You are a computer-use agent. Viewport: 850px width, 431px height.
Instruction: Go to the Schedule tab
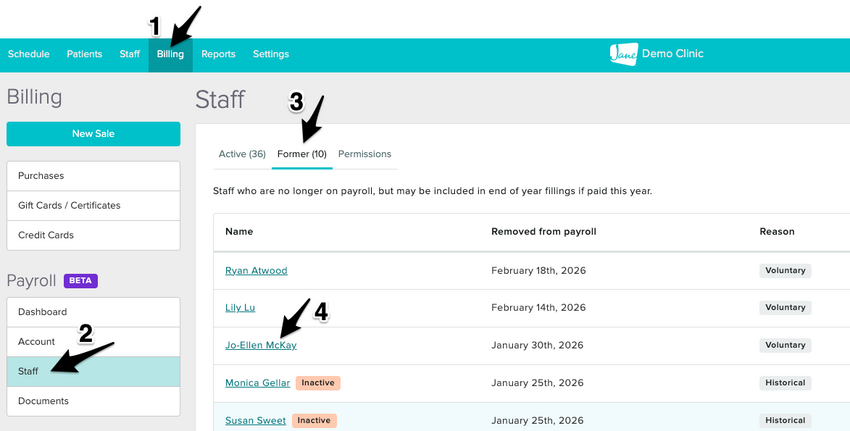(x=29, y=54)
